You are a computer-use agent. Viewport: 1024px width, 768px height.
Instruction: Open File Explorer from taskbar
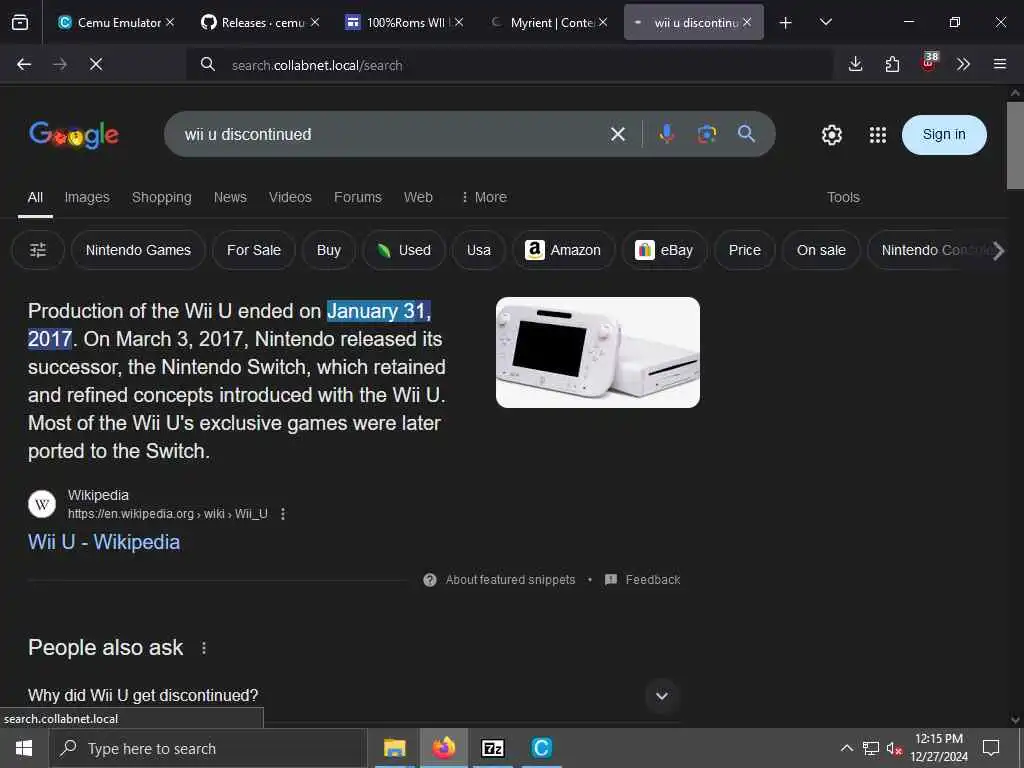pyautogui.click(x=394, y=748)
